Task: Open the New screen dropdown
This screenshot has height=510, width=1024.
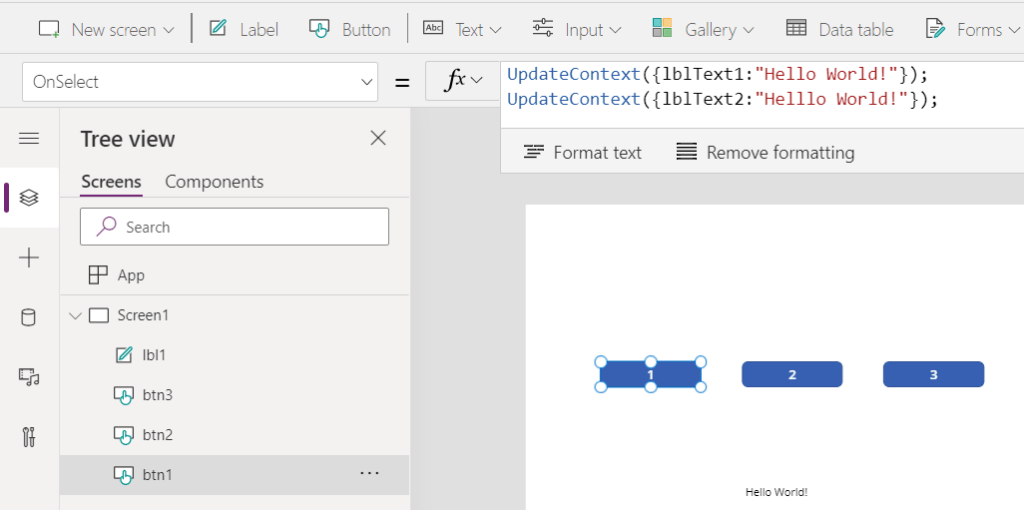Action: click(106, 29)
